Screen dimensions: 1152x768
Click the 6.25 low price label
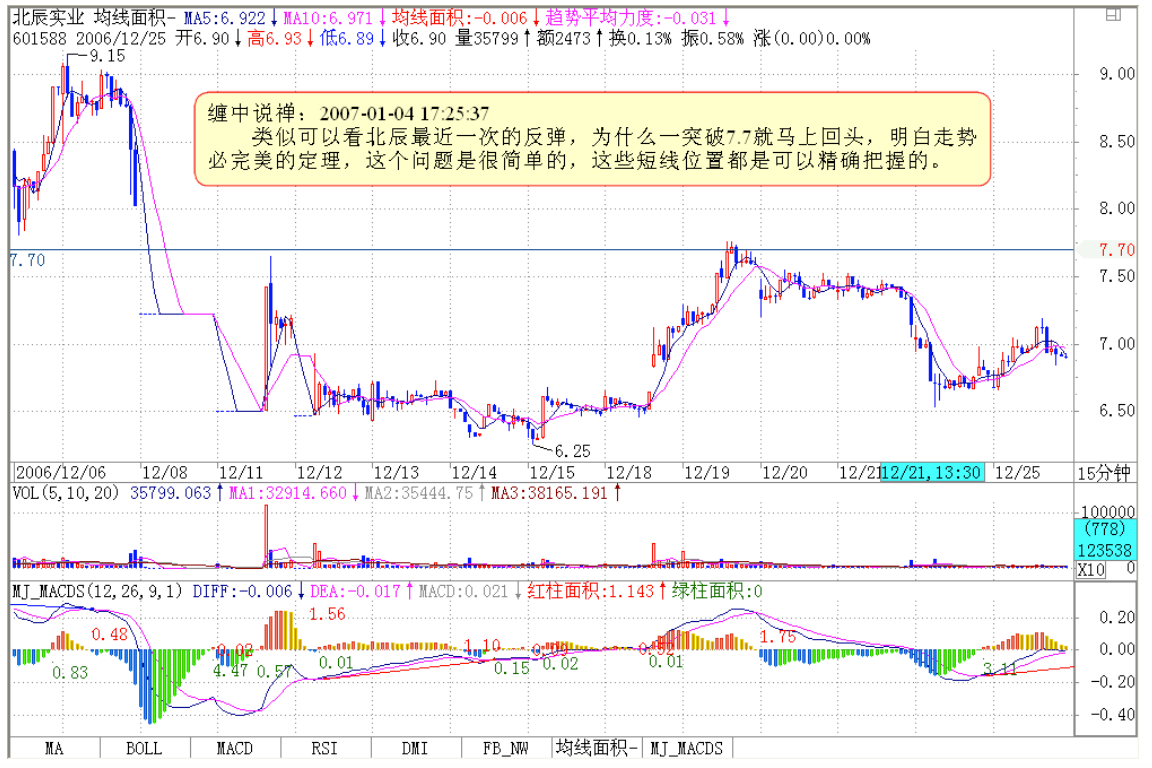click(x=572, y=451)
